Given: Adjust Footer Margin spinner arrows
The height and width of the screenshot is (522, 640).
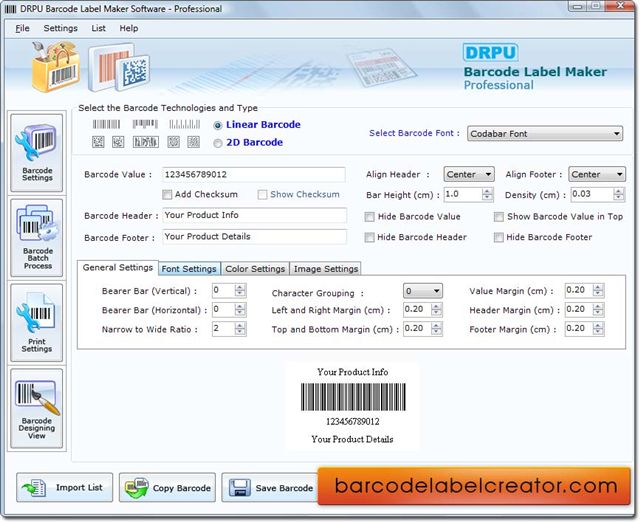Looking at the screenshot, I should point(598,329).
